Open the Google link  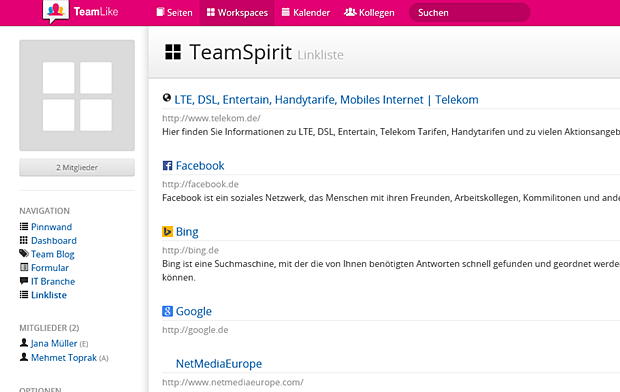(x=194, y=312)
